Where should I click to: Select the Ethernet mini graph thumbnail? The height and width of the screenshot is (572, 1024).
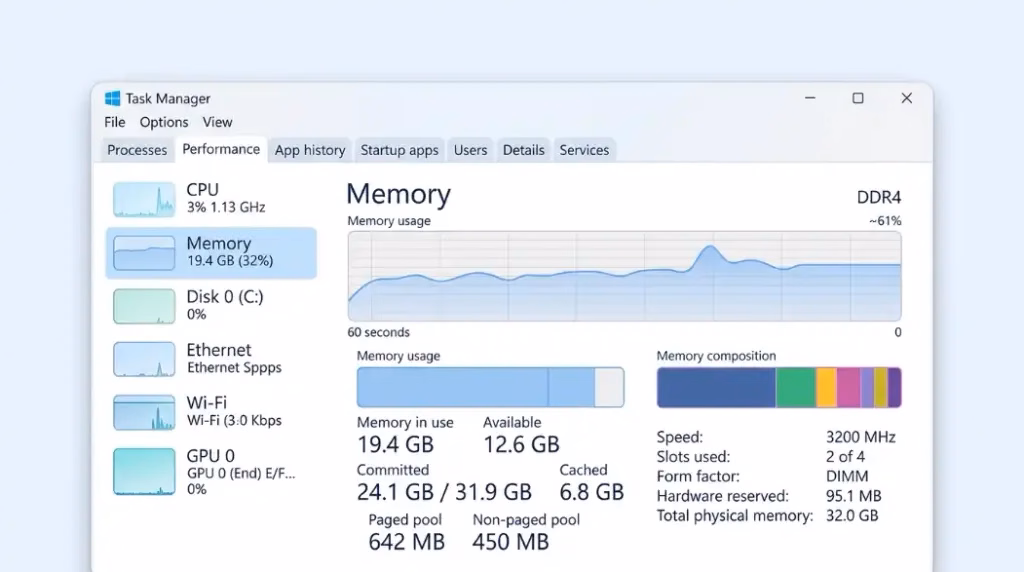144,359
